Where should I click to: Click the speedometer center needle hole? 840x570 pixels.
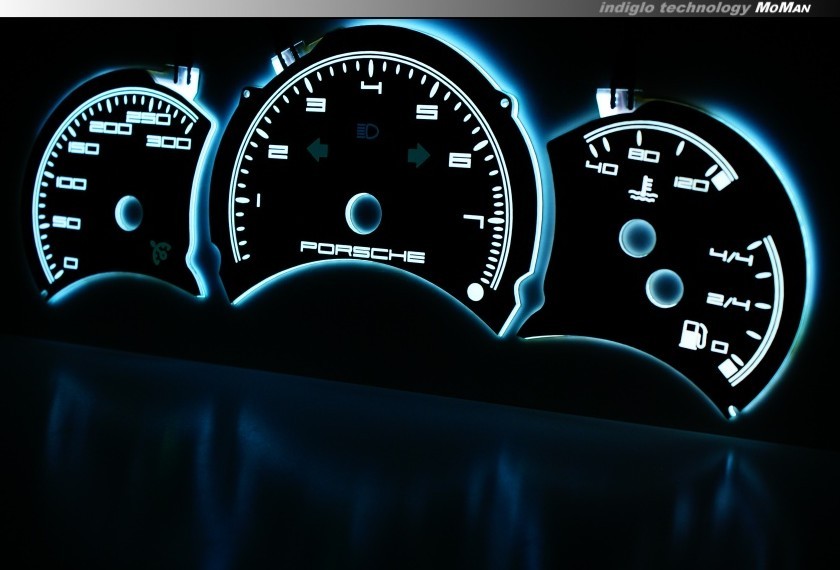129,210
